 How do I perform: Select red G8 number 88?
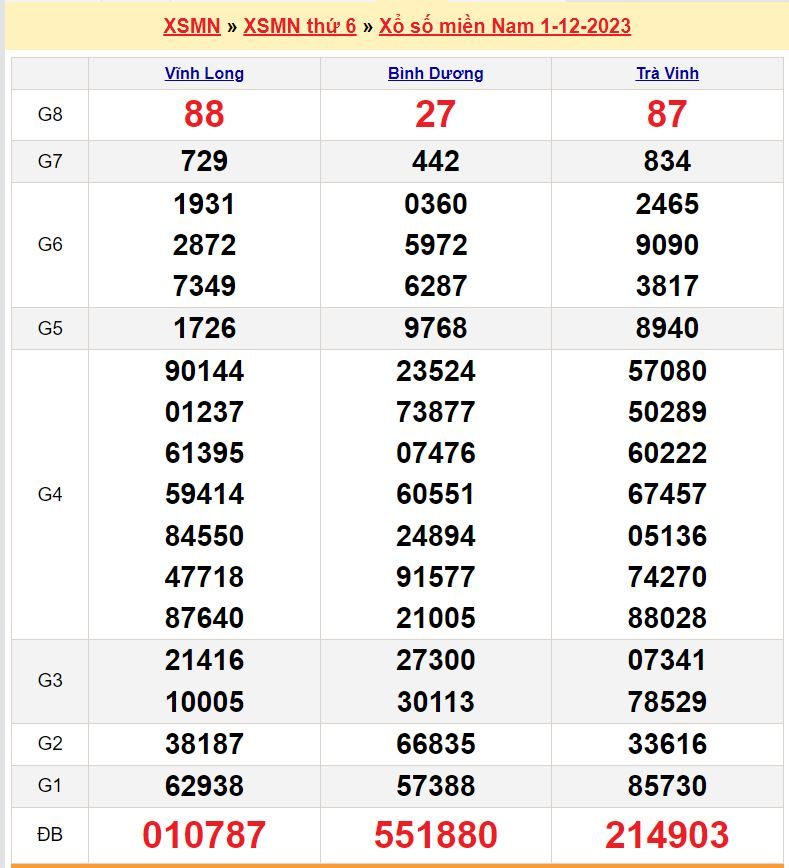(204, 114)
